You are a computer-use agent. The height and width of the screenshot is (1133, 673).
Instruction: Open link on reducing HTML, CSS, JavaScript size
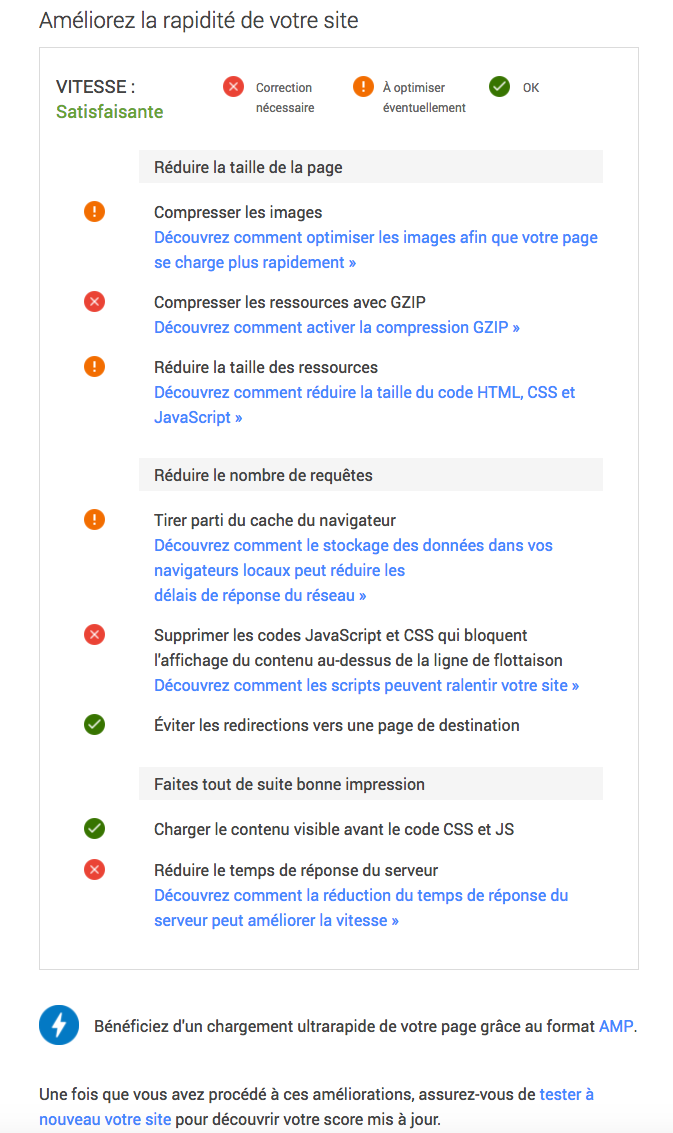[364, 392]
